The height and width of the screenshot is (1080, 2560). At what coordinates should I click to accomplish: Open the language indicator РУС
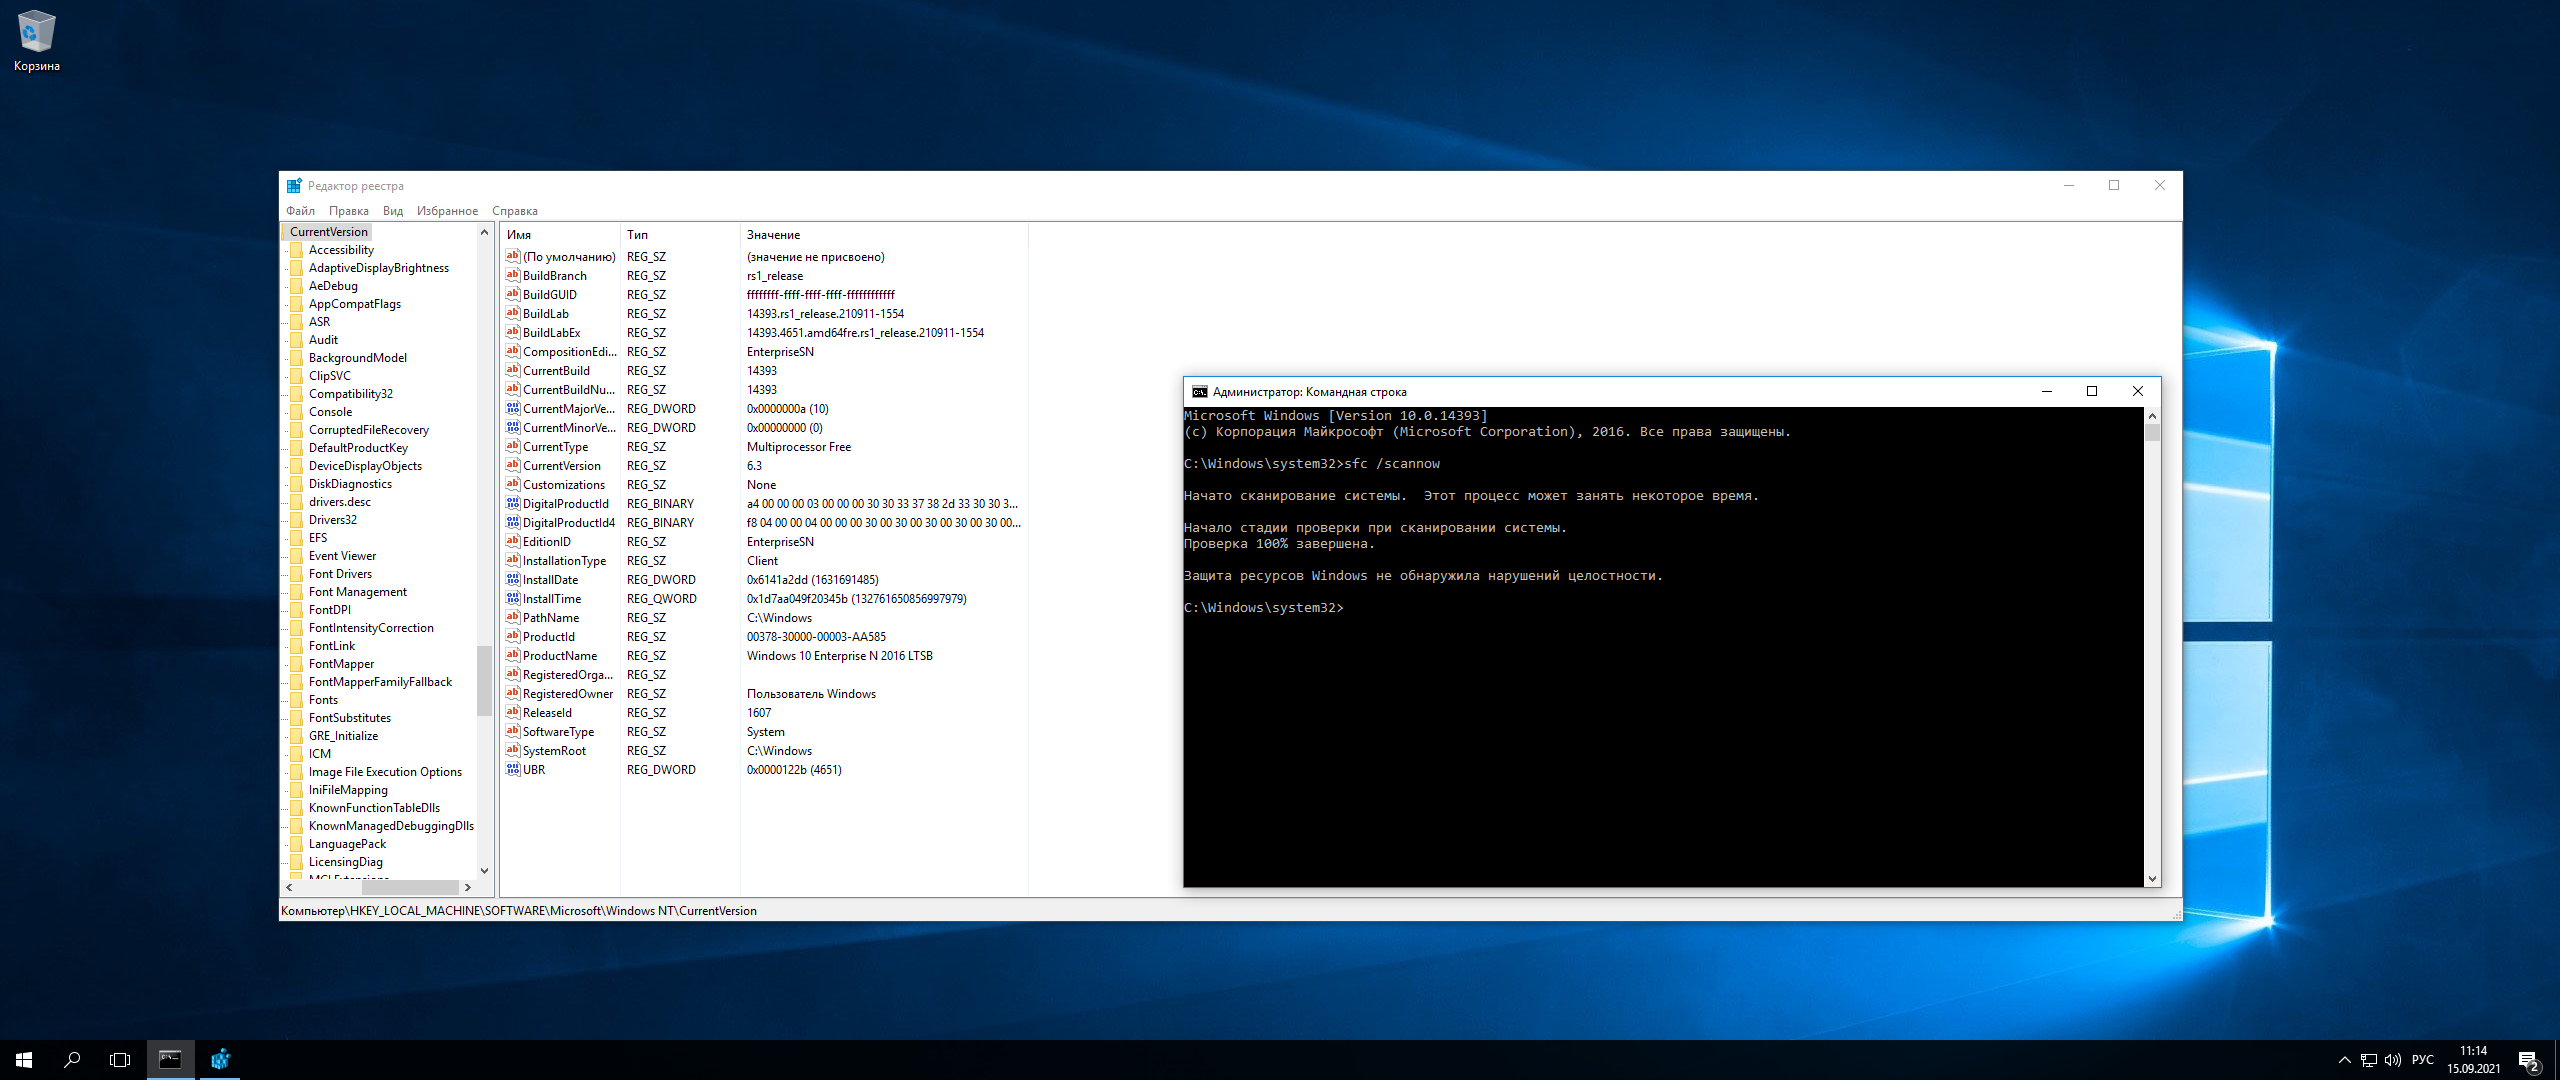(x=2423, y=1060)
